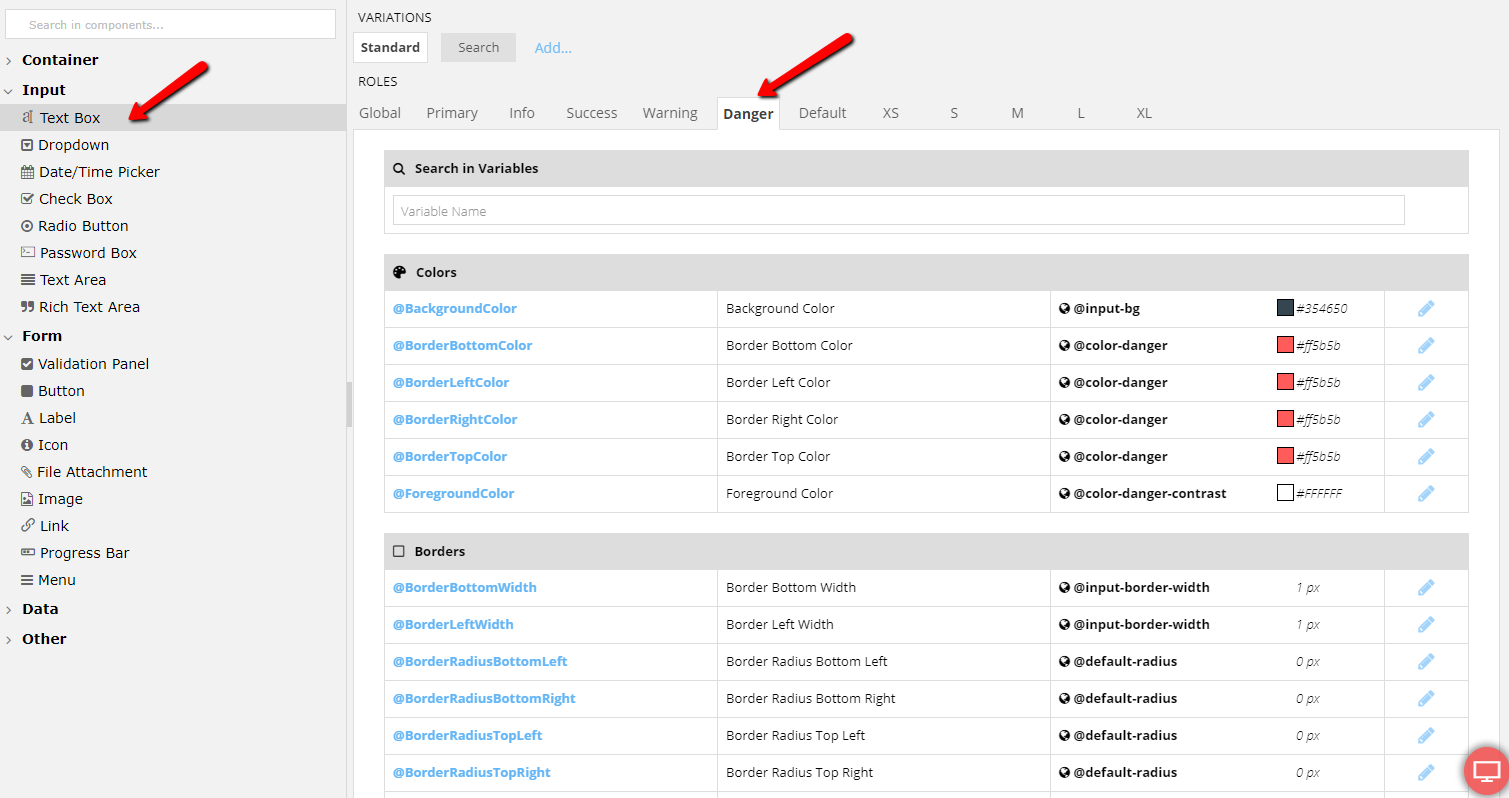Click the pencil edit icon for @ForegroundColor row
This screenshot has width=1509, height=798.
point(1426,494)
